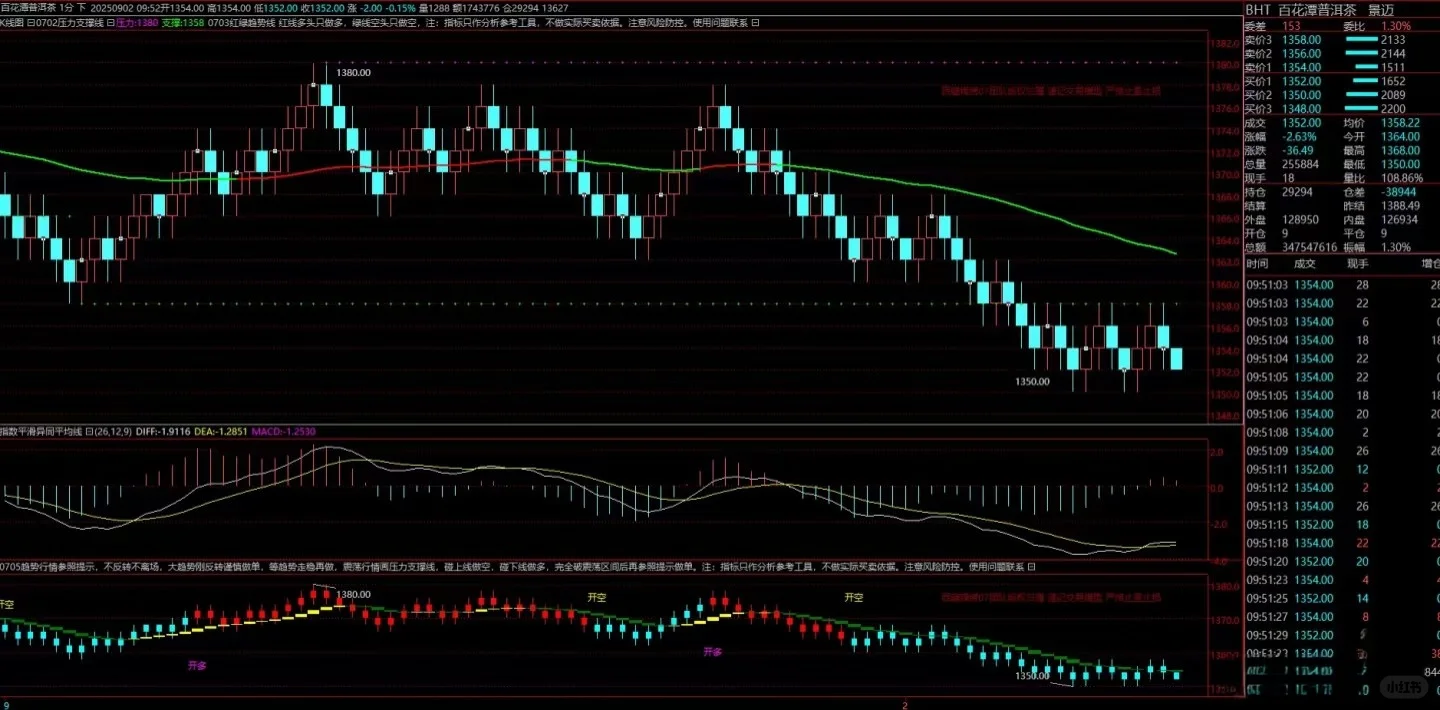Click the 支撑:1358 support label
The height and width of the screenshot is (710, 1440).
point(183,22)
